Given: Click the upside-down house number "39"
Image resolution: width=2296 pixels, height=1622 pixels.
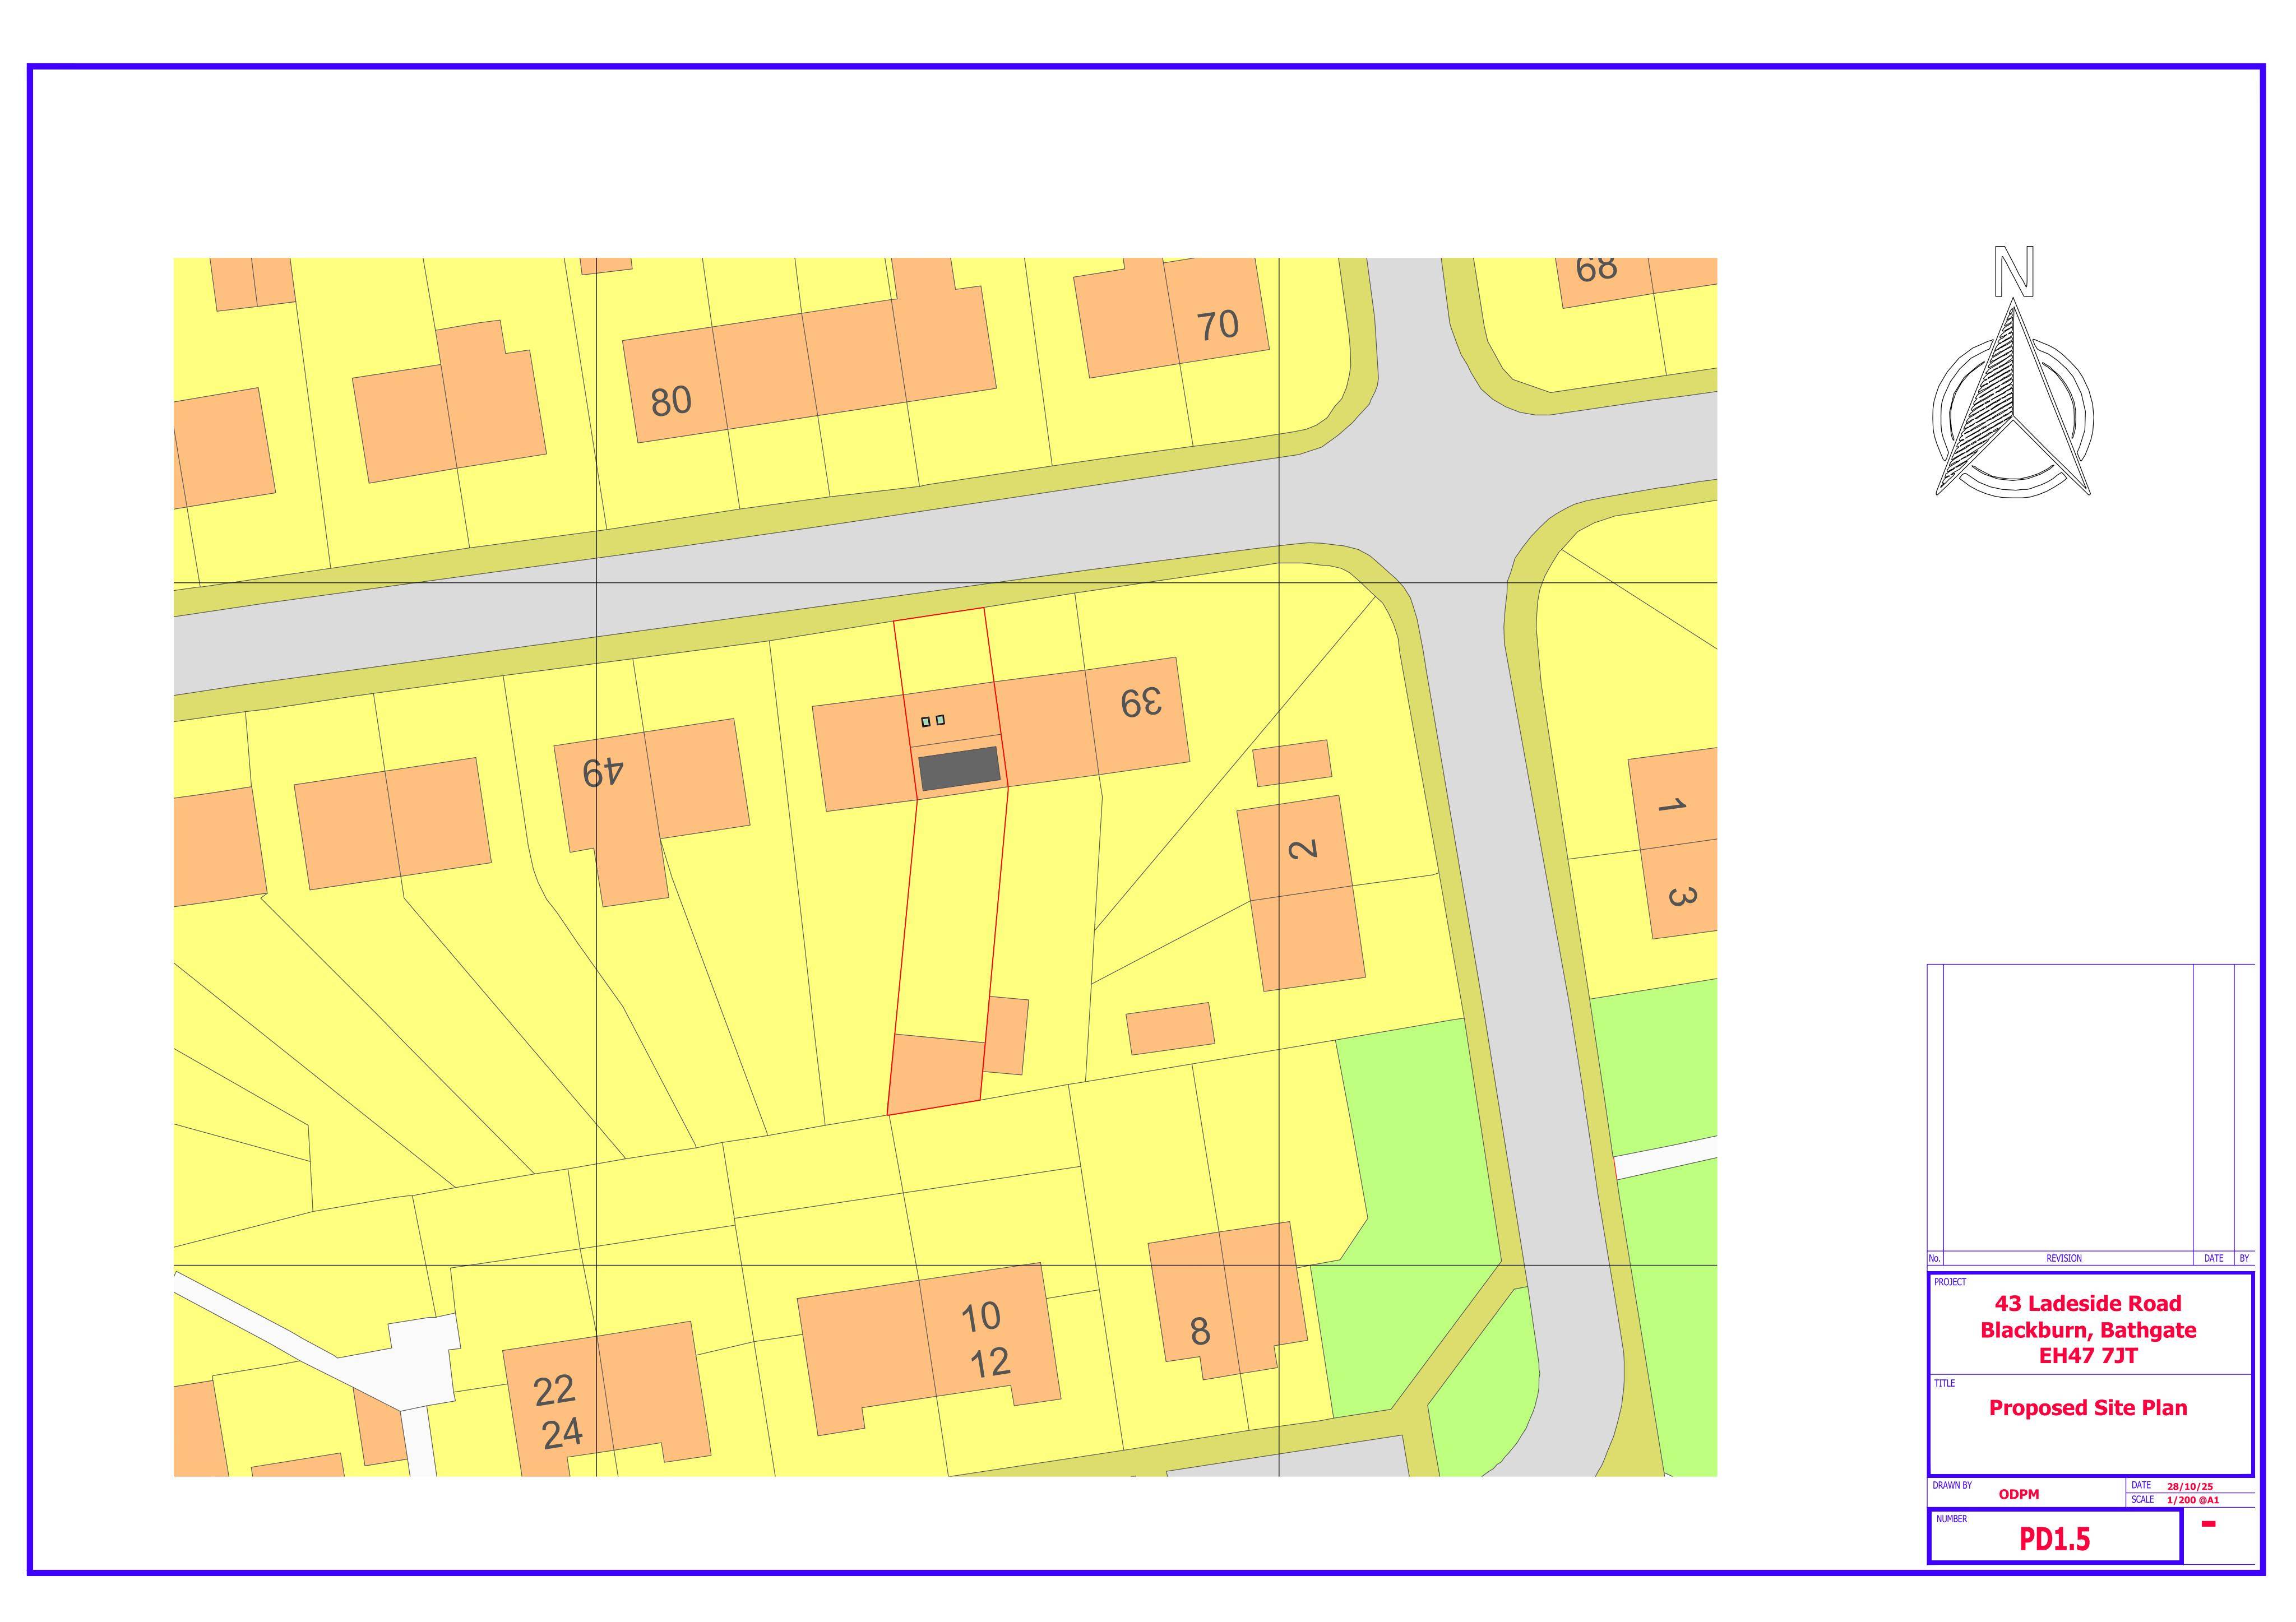Looking at the screenshot, I should [x=1142, y=702].
